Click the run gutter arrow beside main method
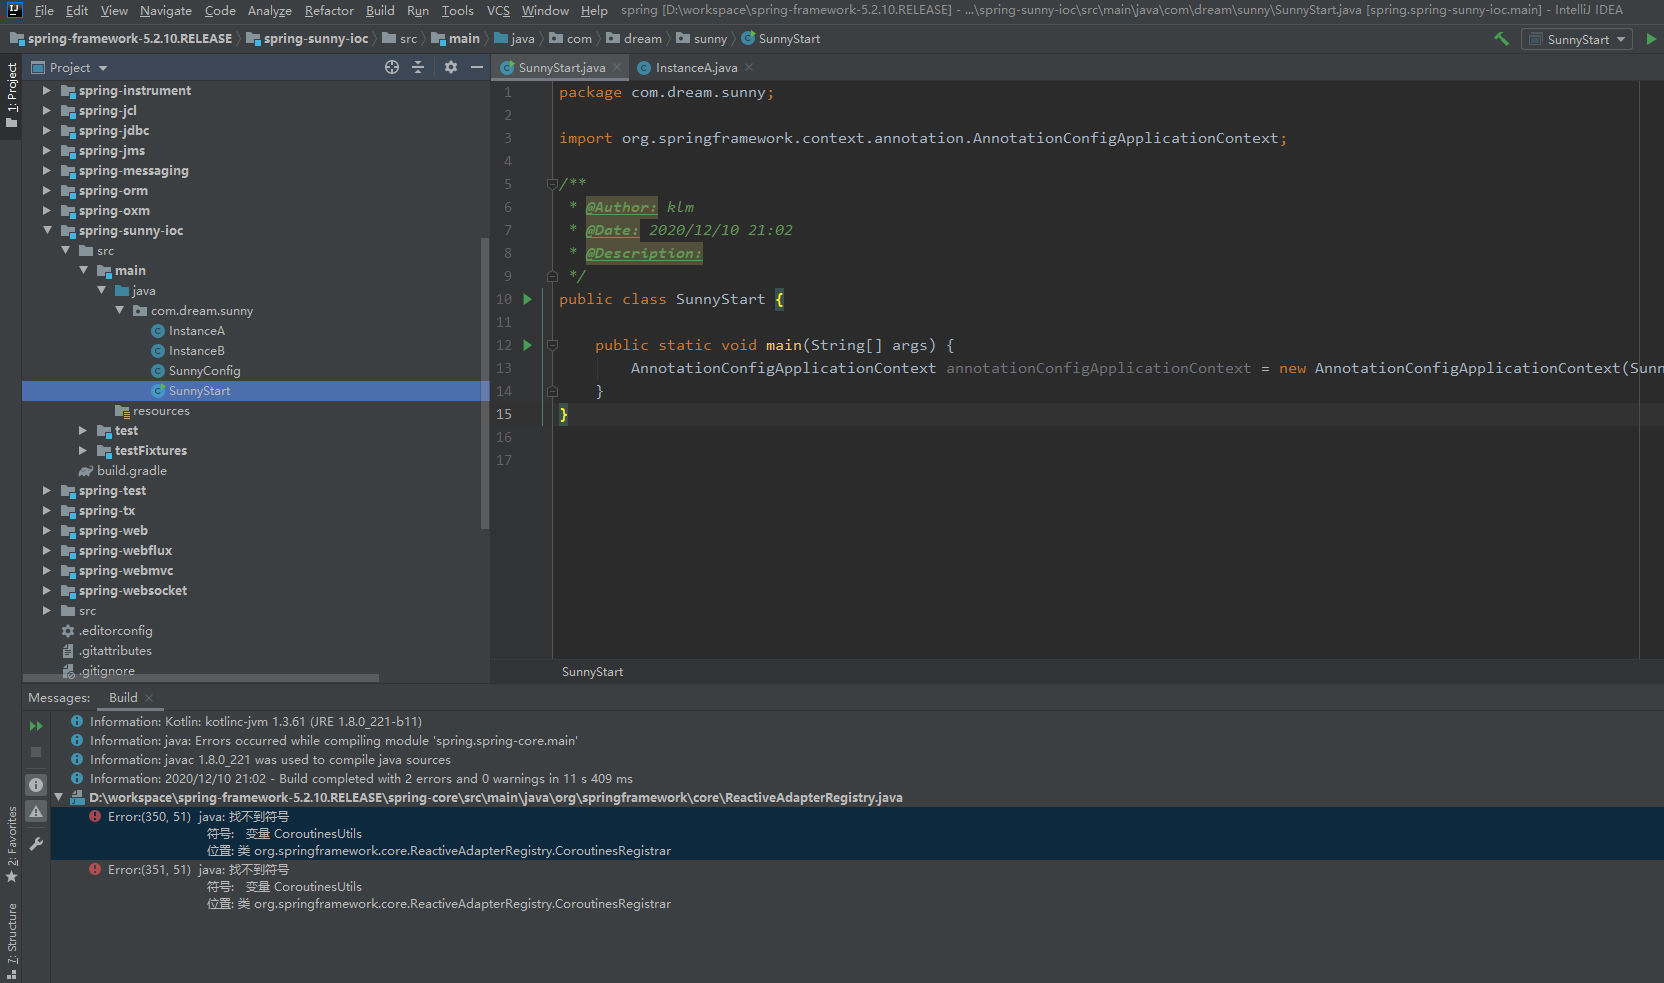 pyautogui.click(x=527, y=345)
